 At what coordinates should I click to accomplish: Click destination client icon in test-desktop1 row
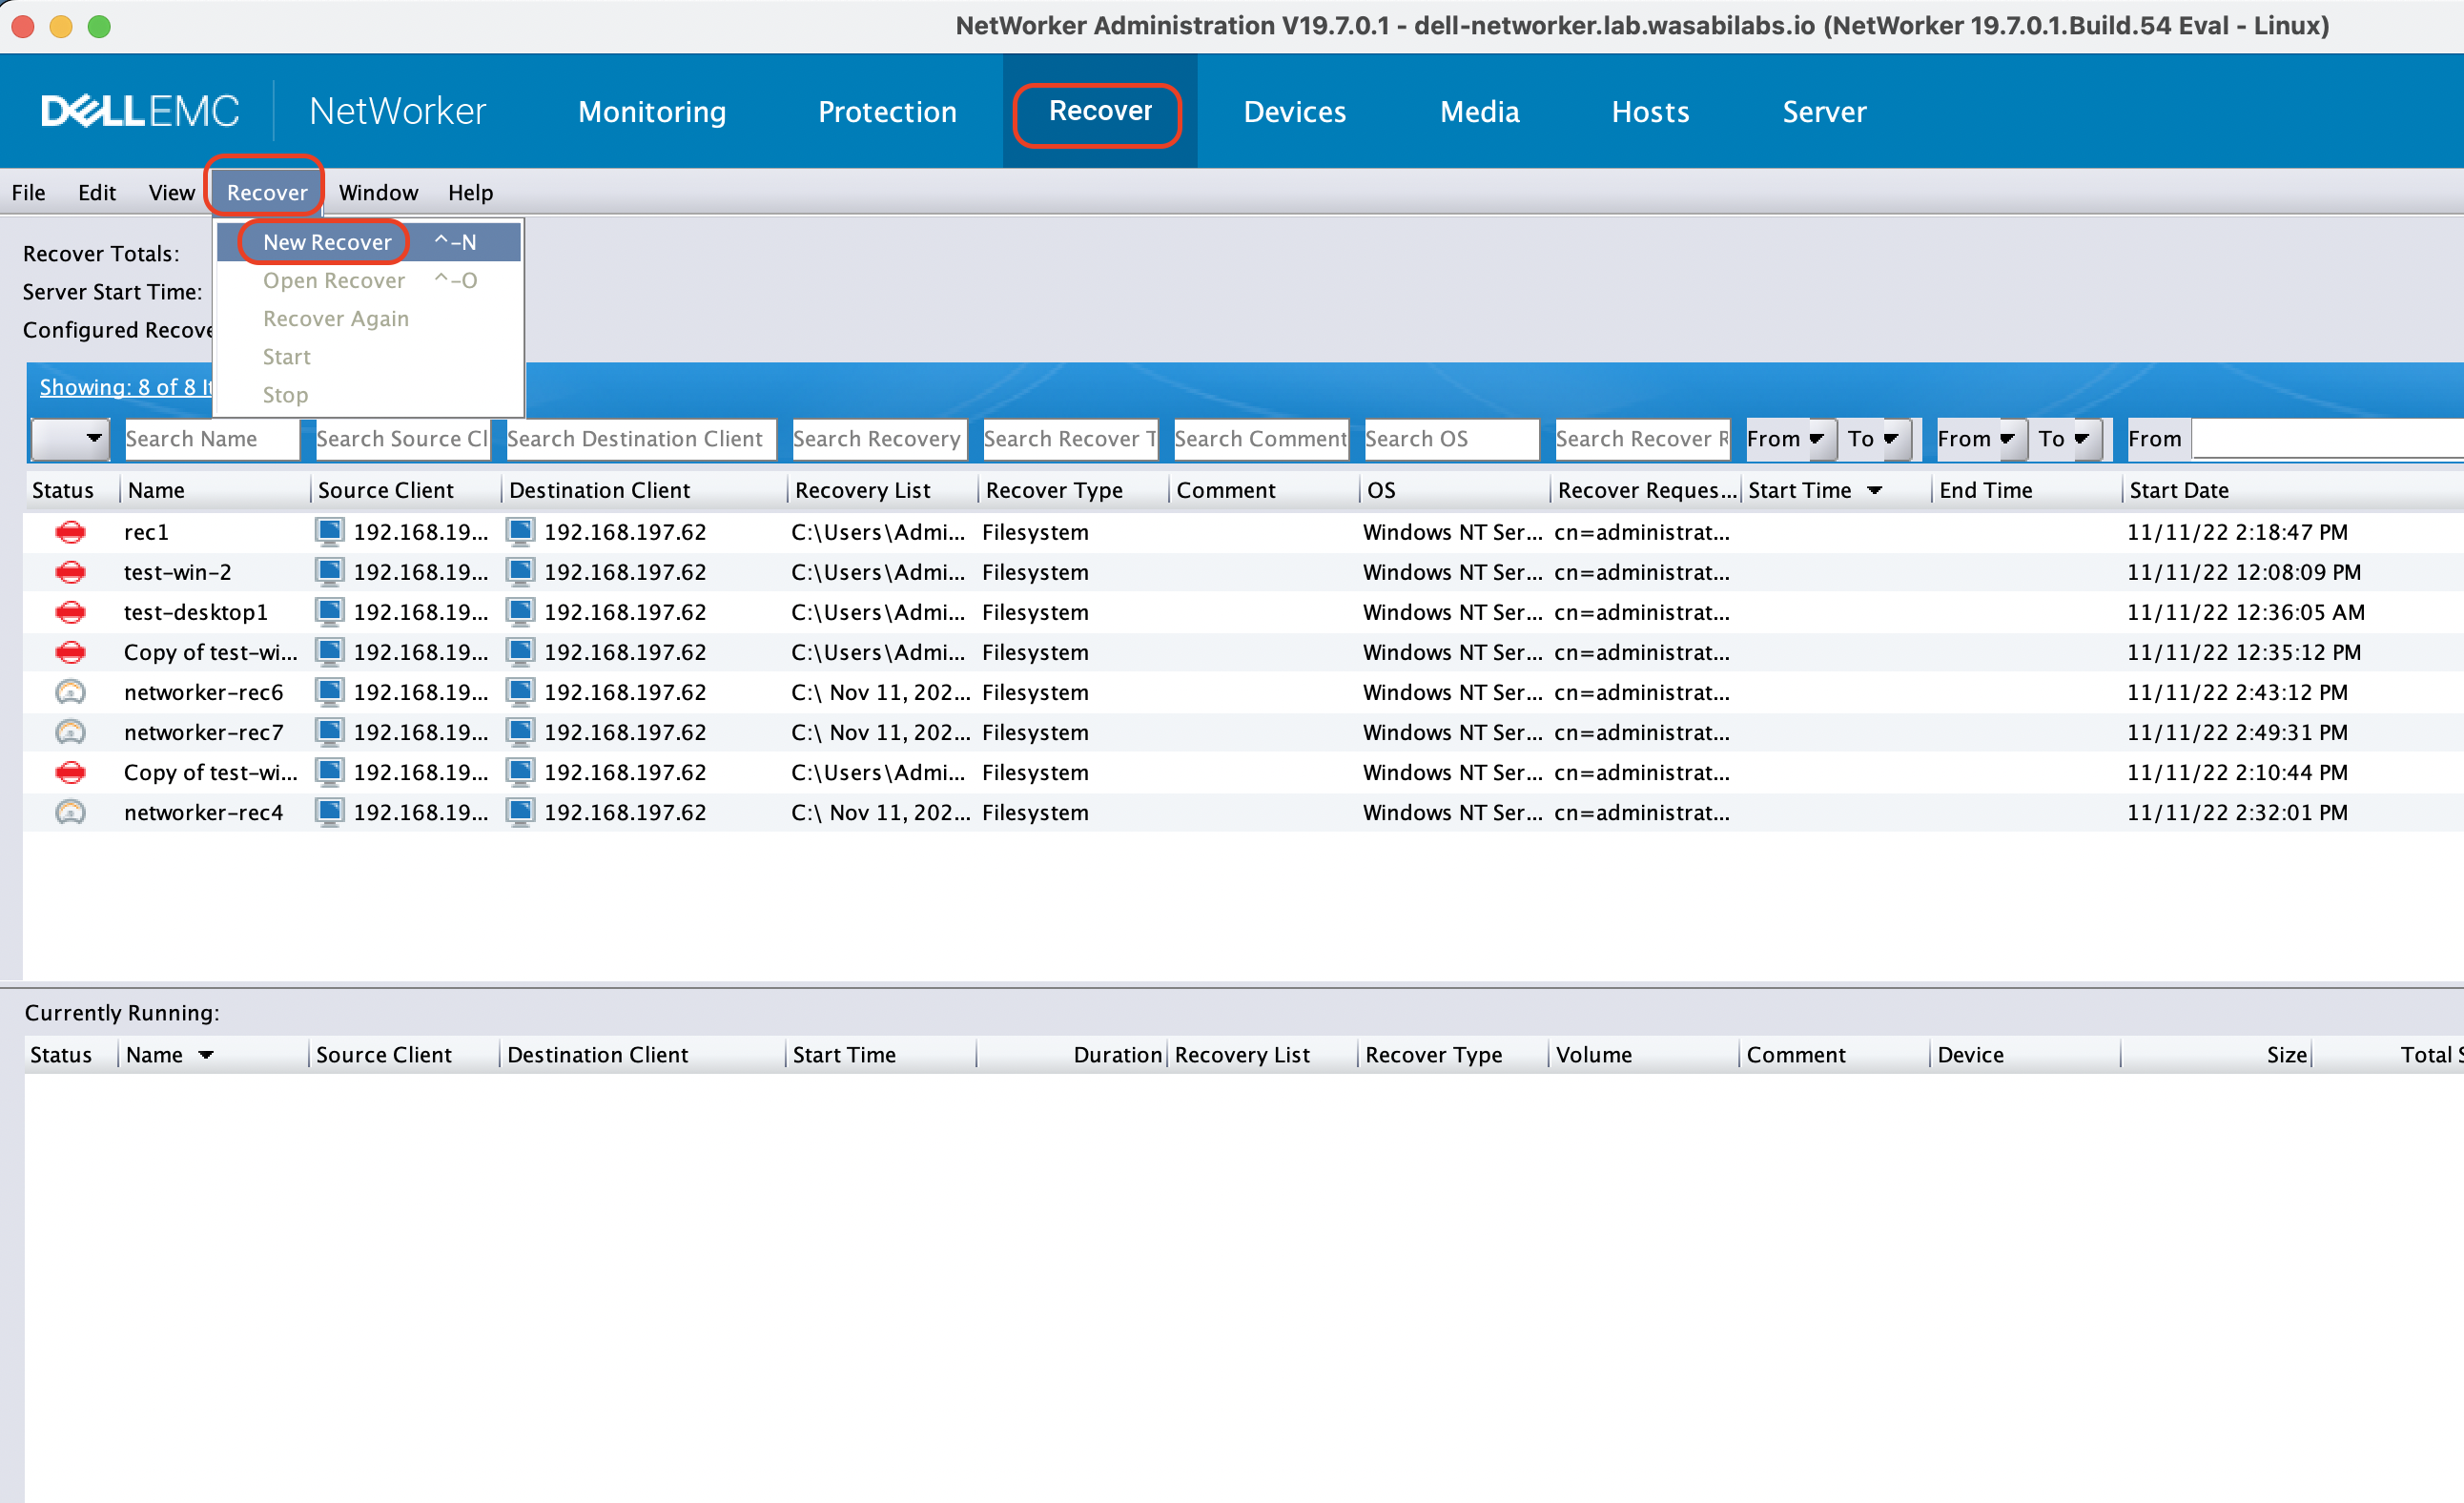[520, 612]
